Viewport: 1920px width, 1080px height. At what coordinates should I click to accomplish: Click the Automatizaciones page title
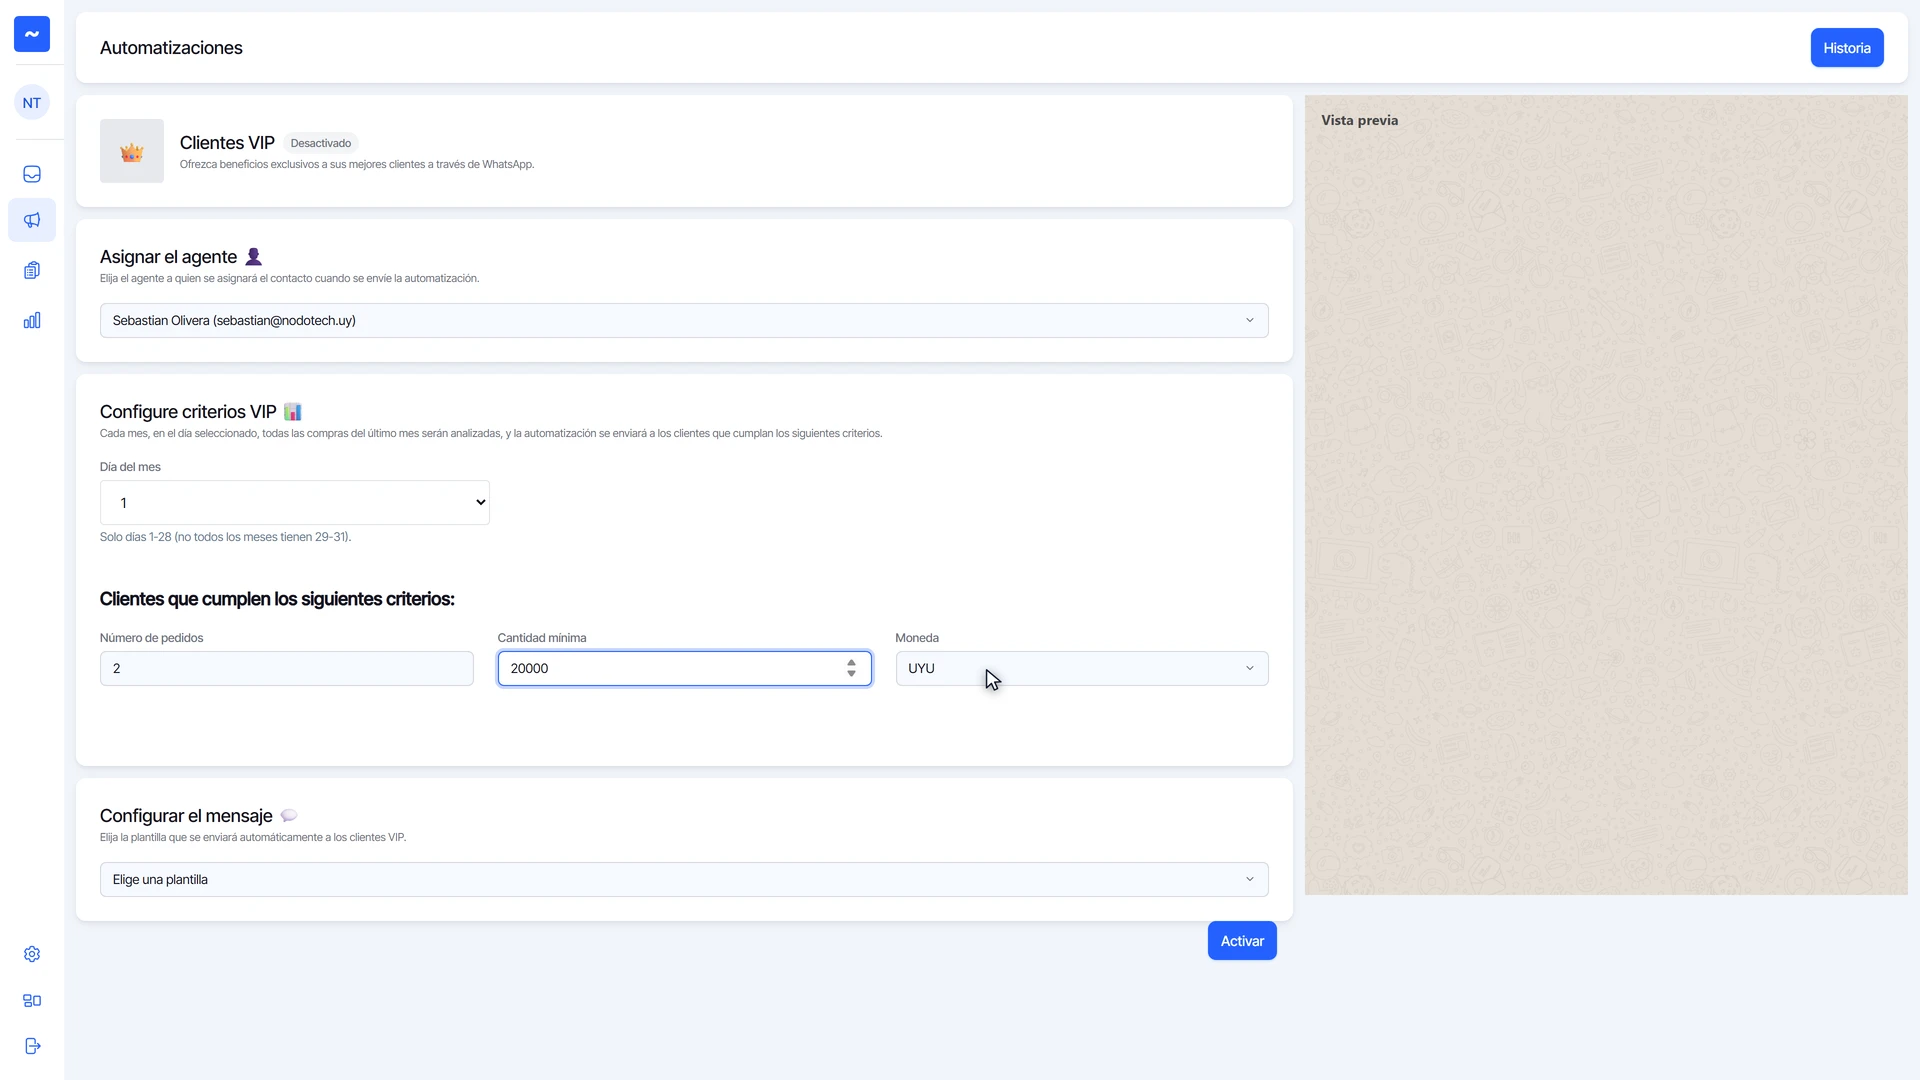171,48
